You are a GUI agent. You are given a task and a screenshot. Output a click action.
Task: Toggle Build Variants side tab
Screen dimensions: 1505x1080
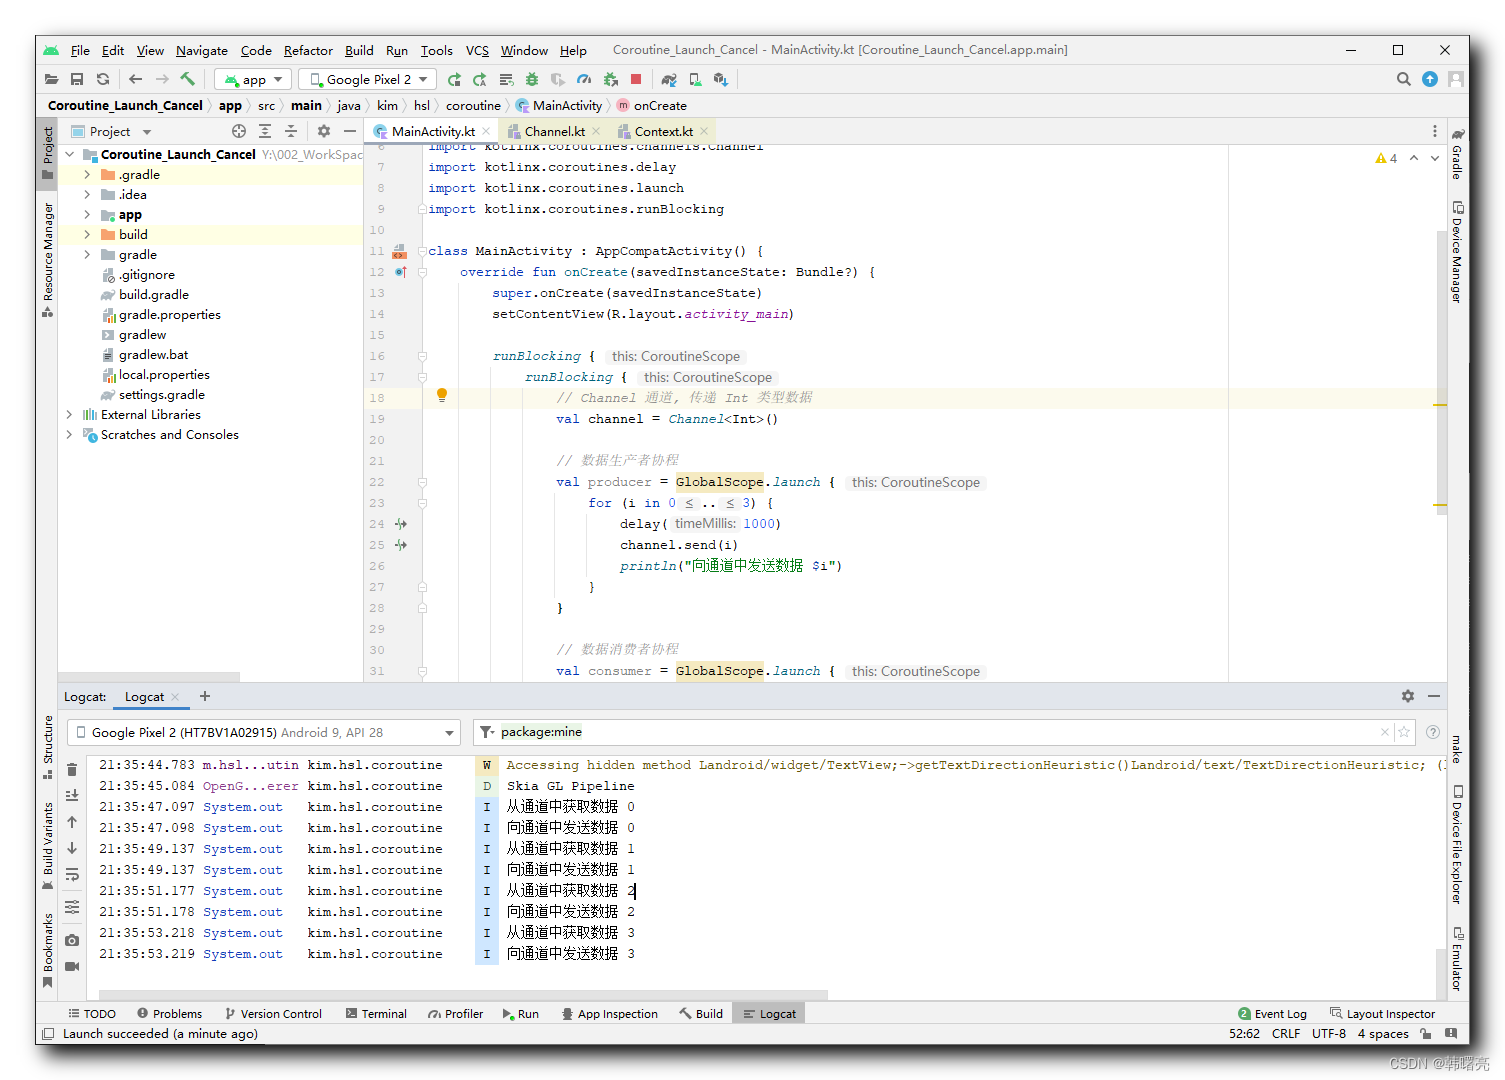coord(47,846)
